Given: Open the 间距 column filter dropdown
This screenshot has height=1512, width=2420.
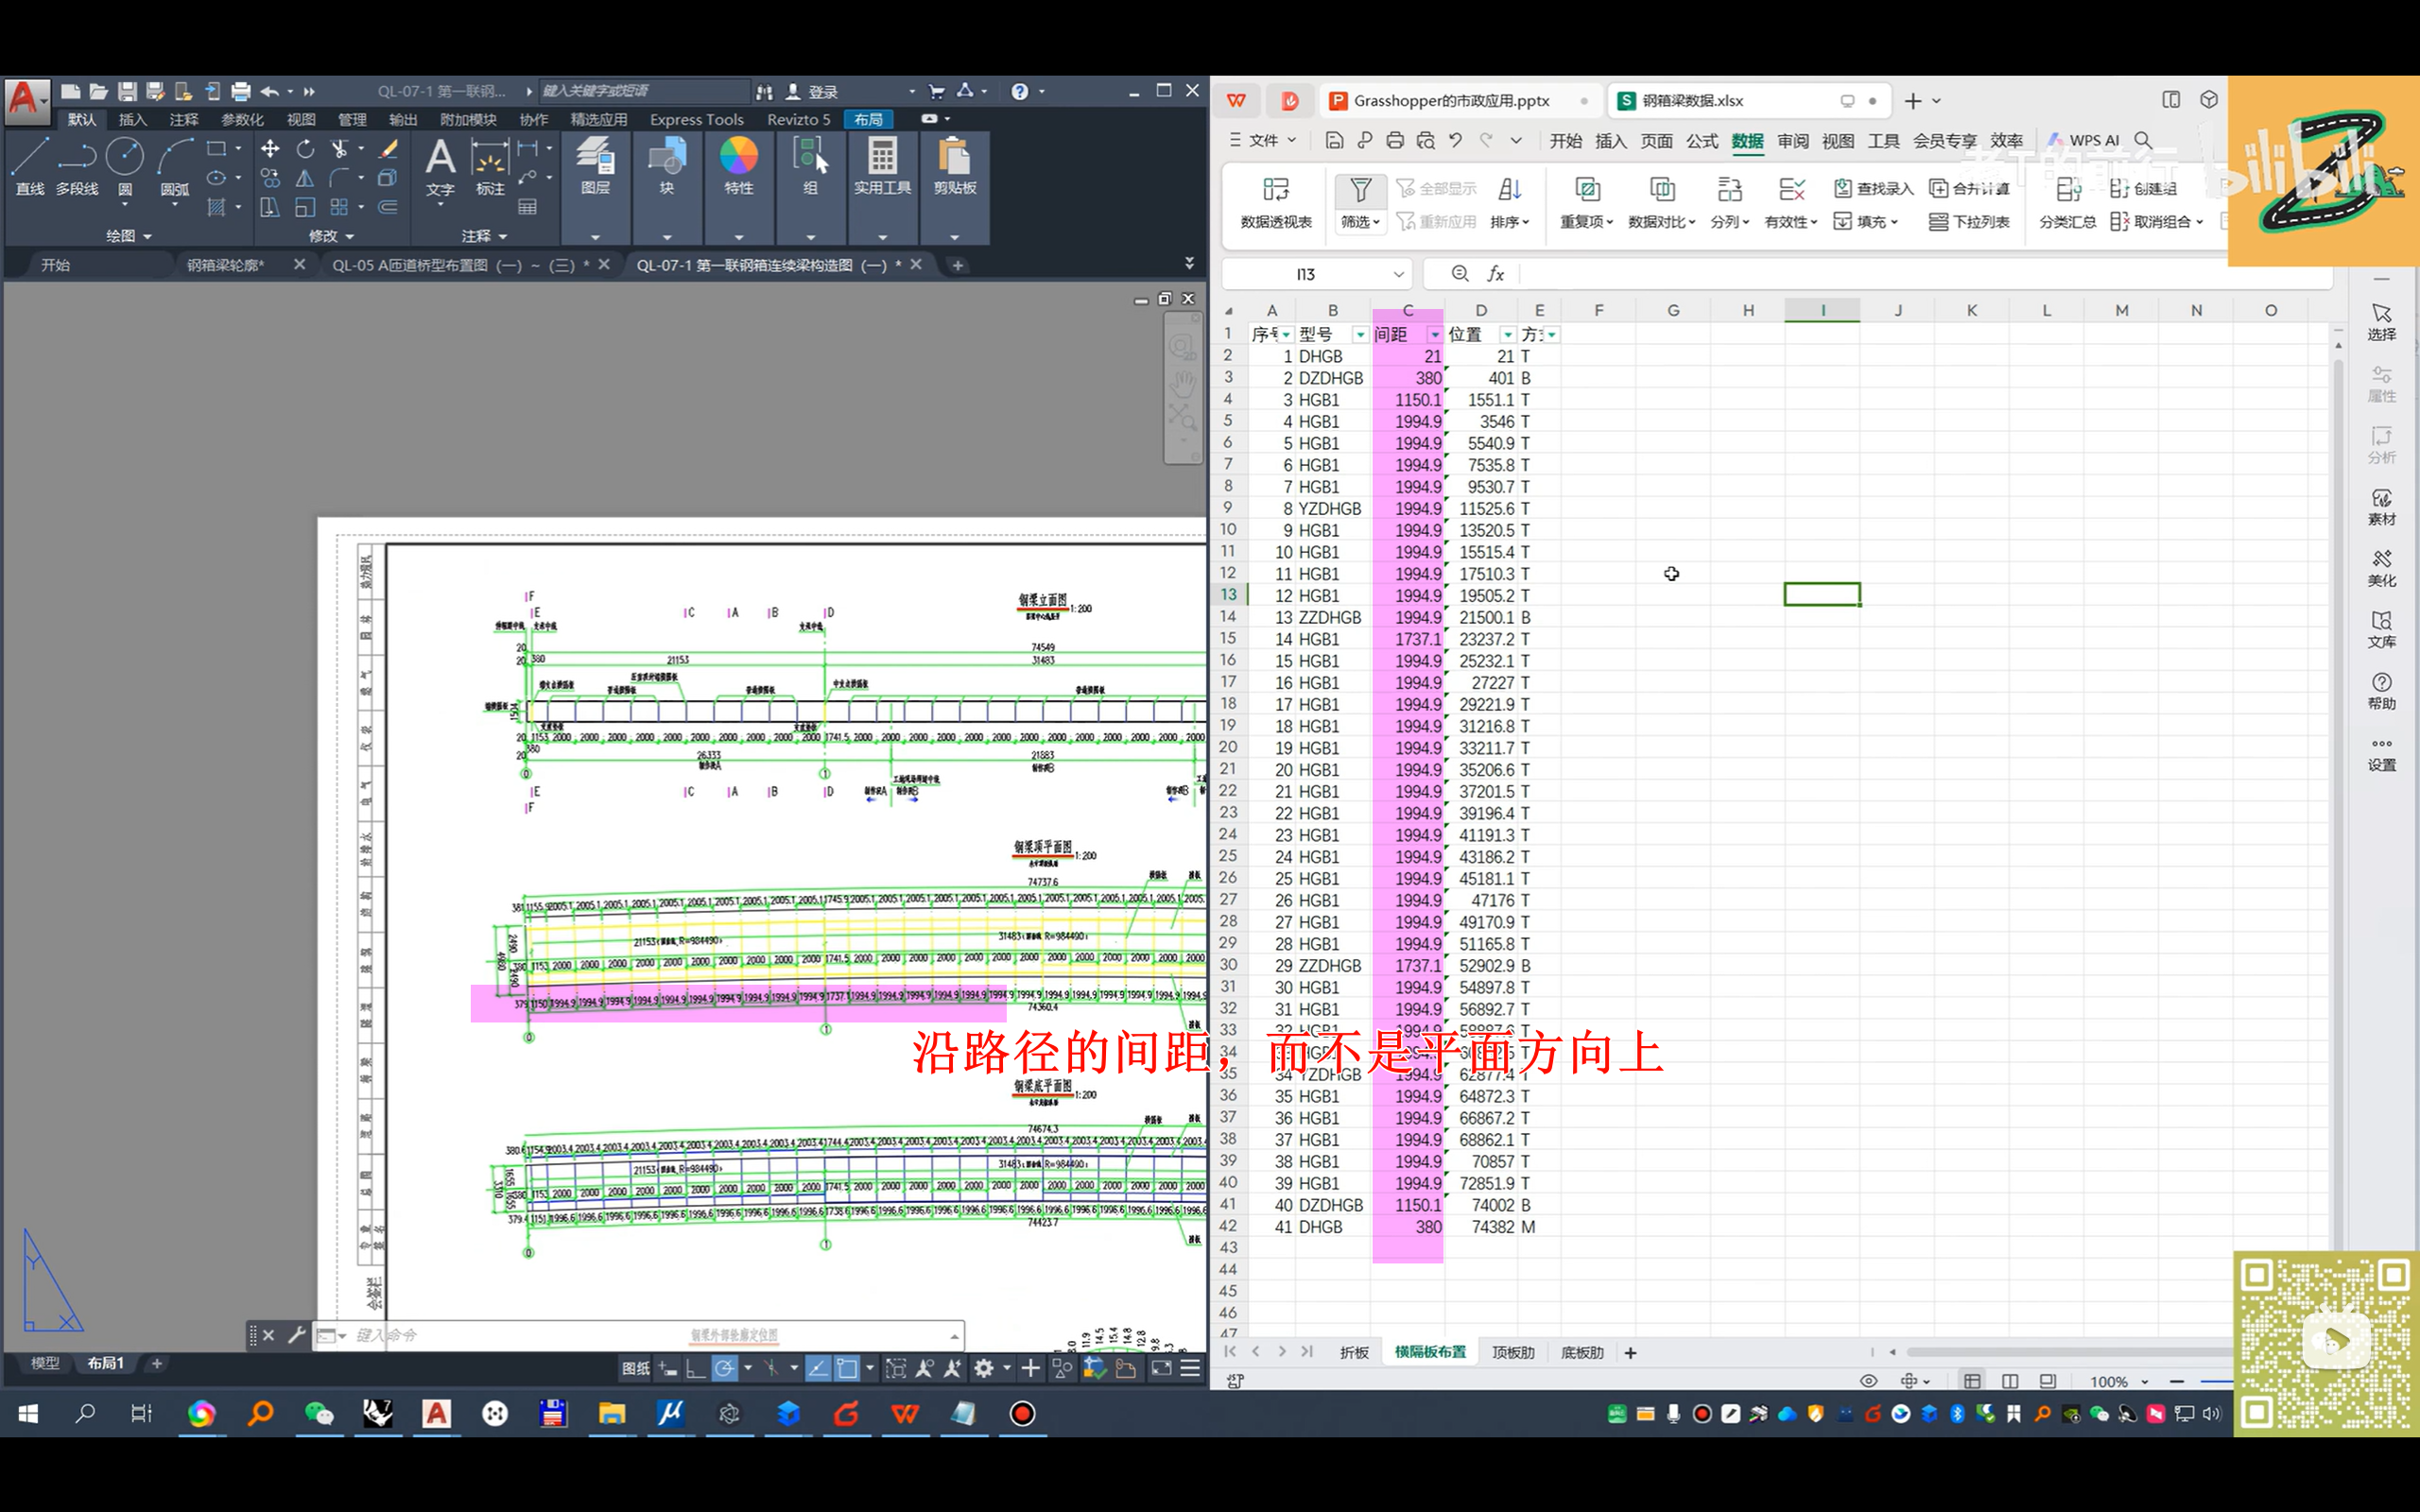Looking at the screenshot, I should (1434, 335).
